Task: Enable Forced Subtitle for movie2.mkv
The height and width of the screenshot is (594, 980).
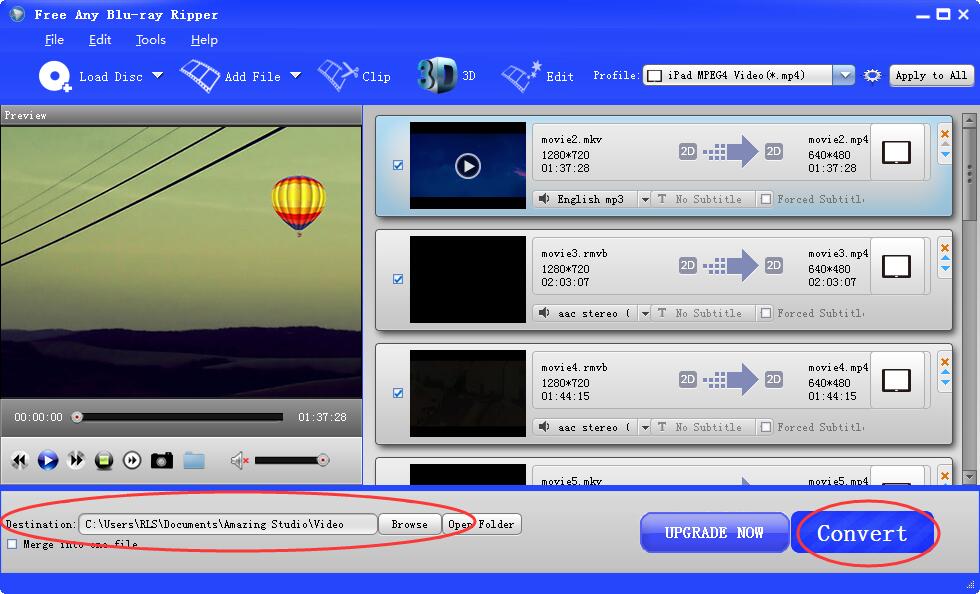Action: click(x=766, y=199)
